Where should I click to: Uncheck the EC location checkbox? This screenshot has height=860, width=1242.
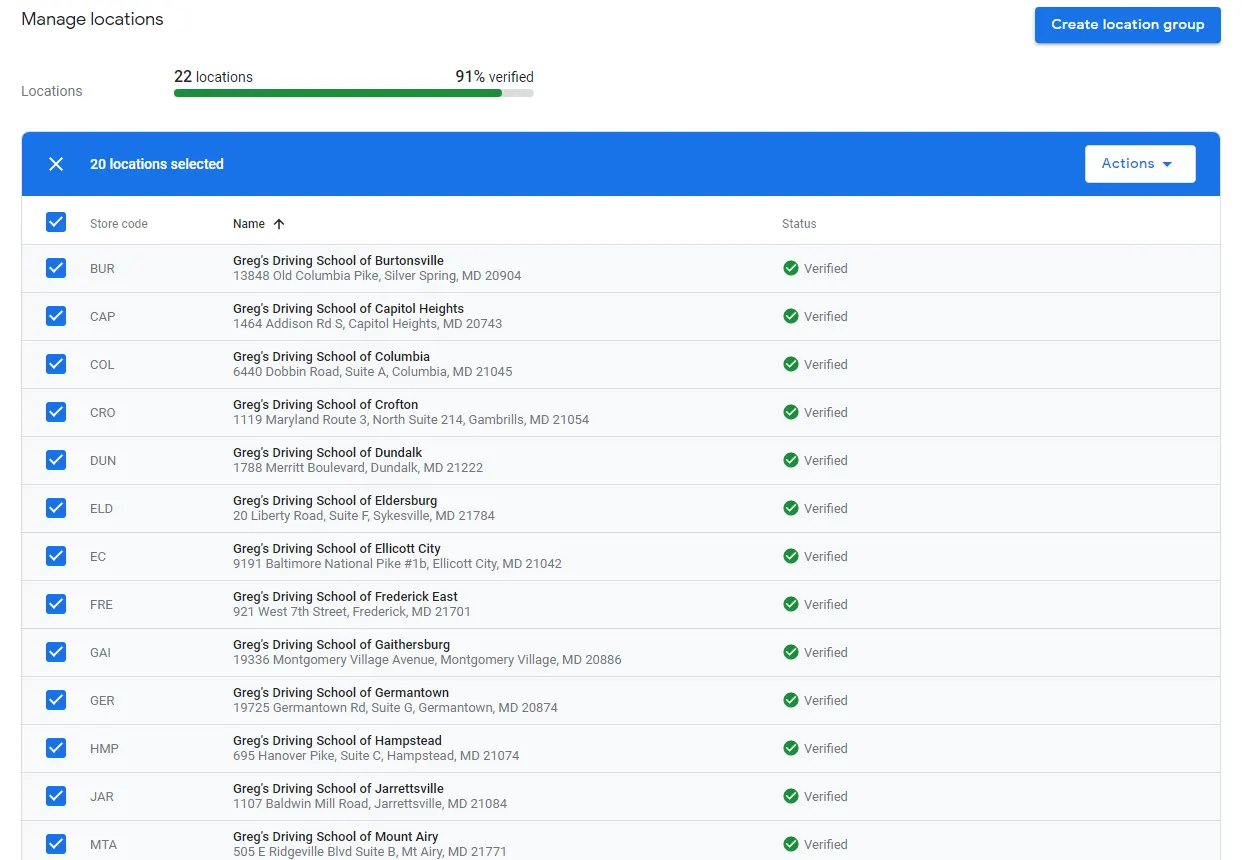click(56, 556)
